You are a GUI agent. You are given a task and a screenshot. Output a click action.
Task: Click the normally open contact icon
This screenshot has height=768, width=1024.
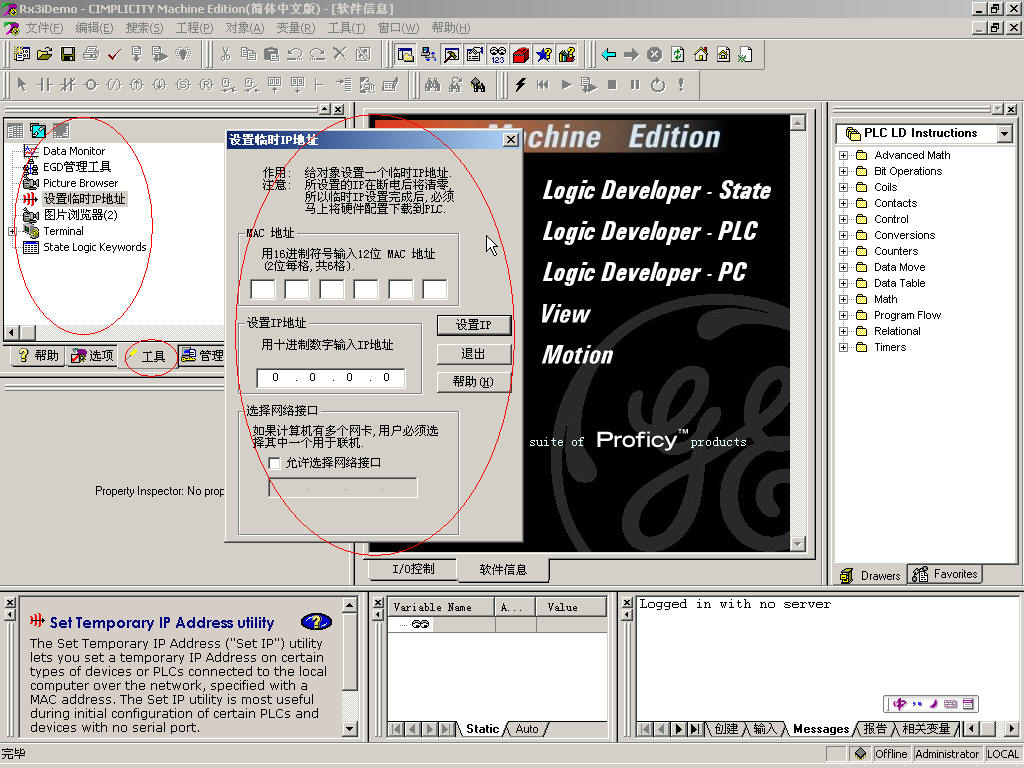tap(45, 85)
